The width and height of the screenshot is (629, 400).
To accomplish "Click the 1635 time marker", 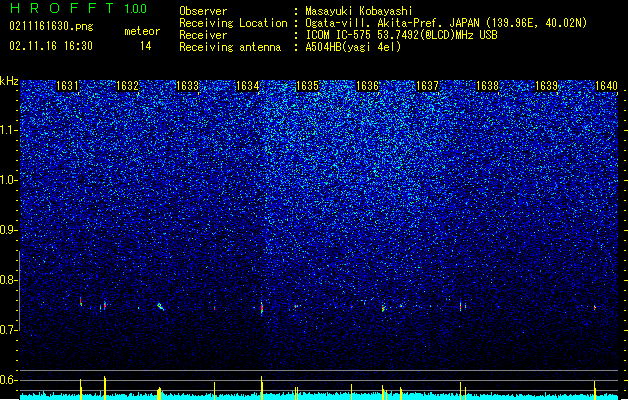I will tap(307, 86).
